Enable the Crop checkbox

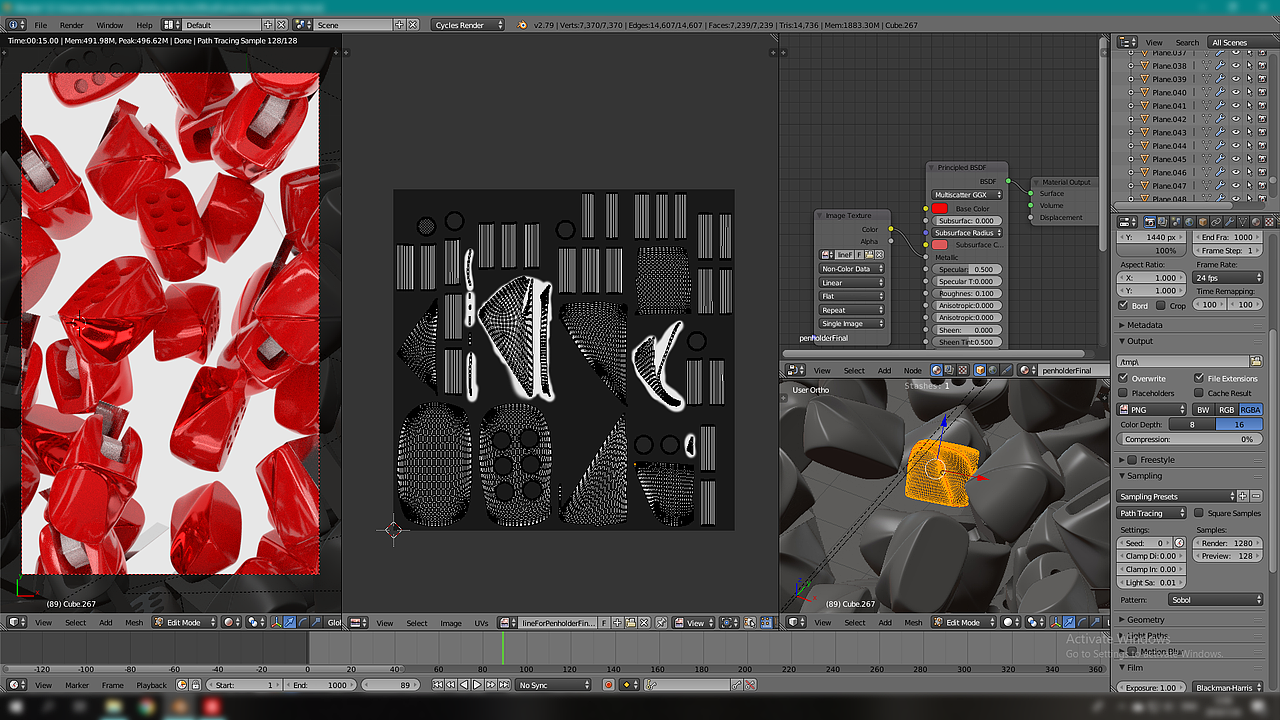click(1161, 305)
